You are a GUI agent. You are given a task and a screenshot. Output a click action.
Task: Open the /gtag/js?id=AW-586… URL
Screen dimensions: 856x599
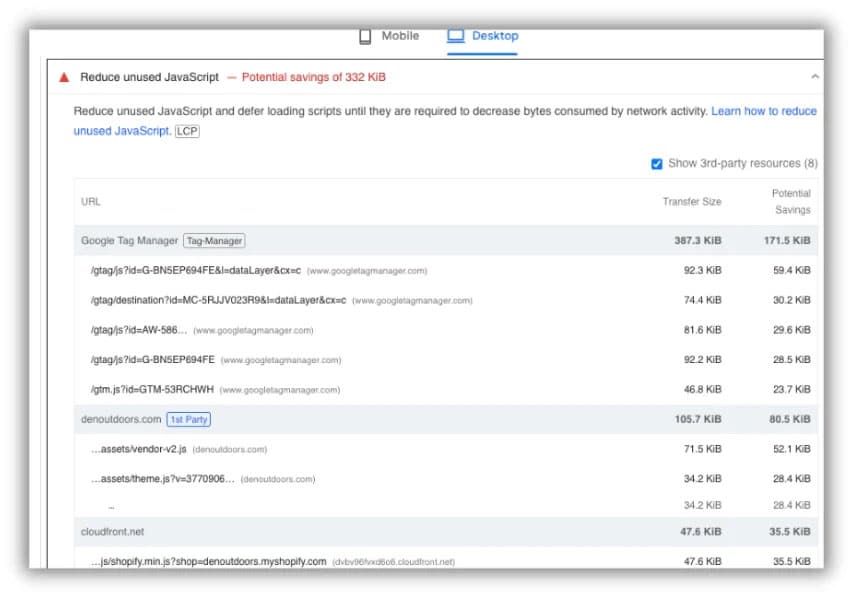click(x=139, y=330)
